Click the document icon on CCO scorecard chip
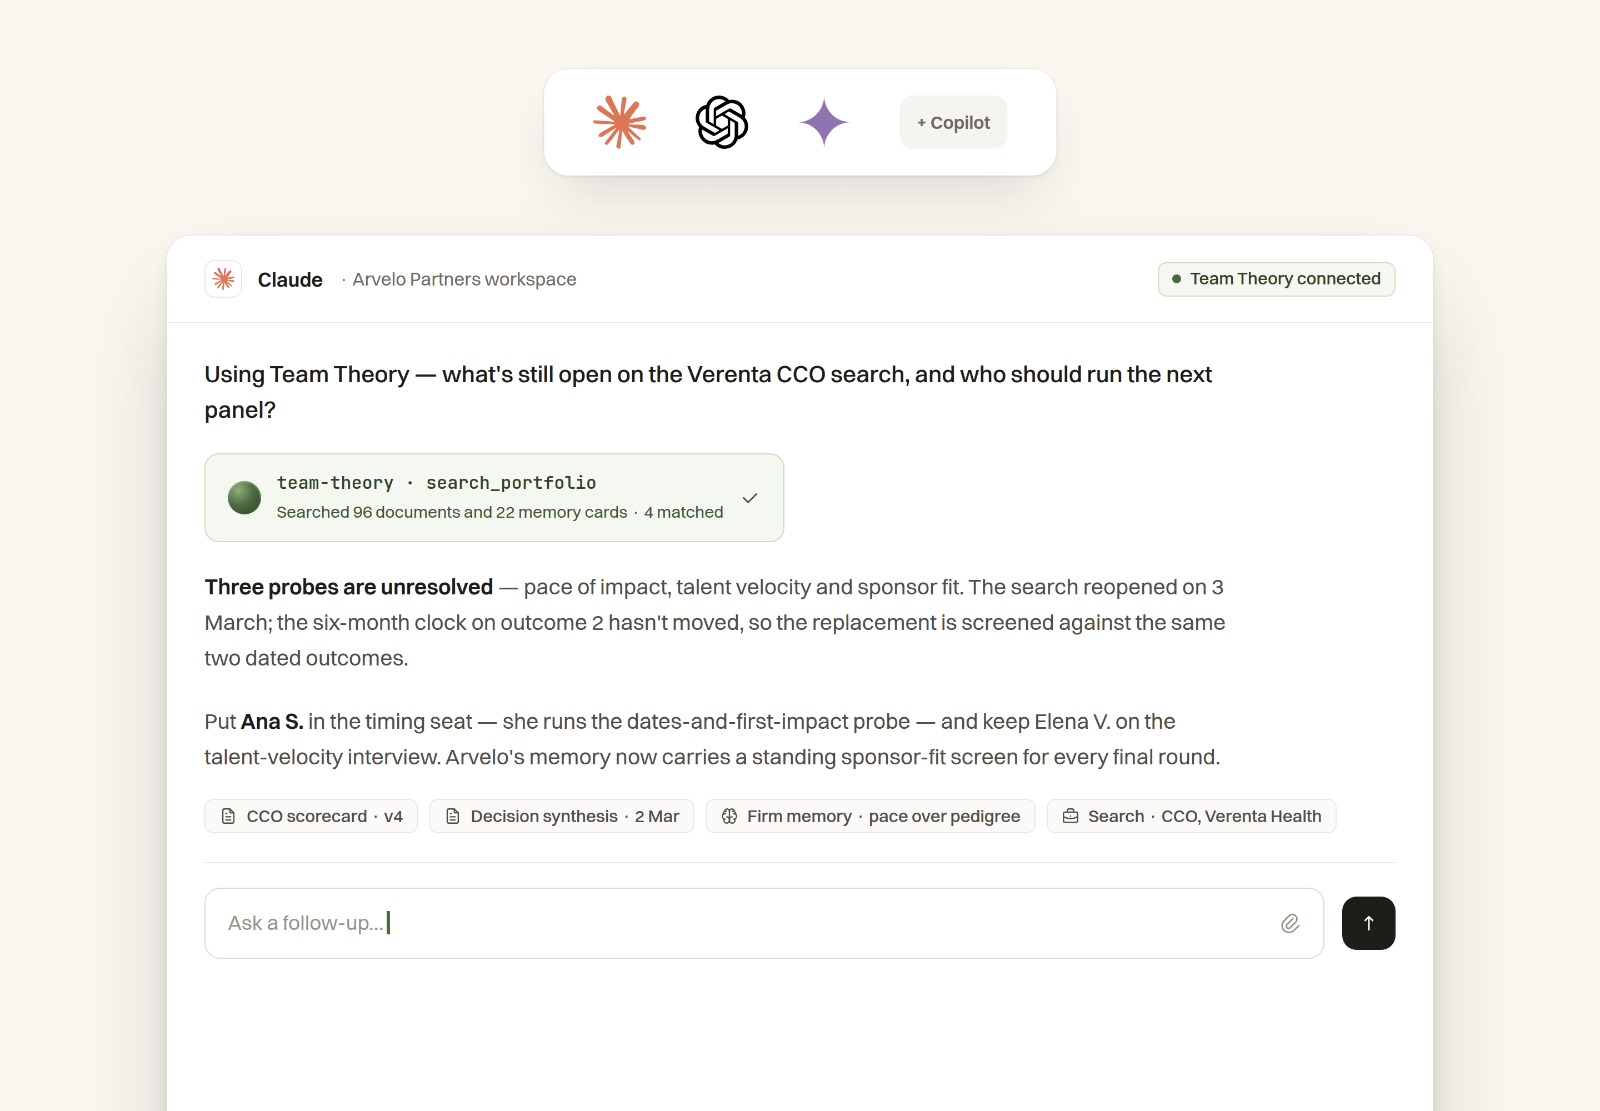 228,816
